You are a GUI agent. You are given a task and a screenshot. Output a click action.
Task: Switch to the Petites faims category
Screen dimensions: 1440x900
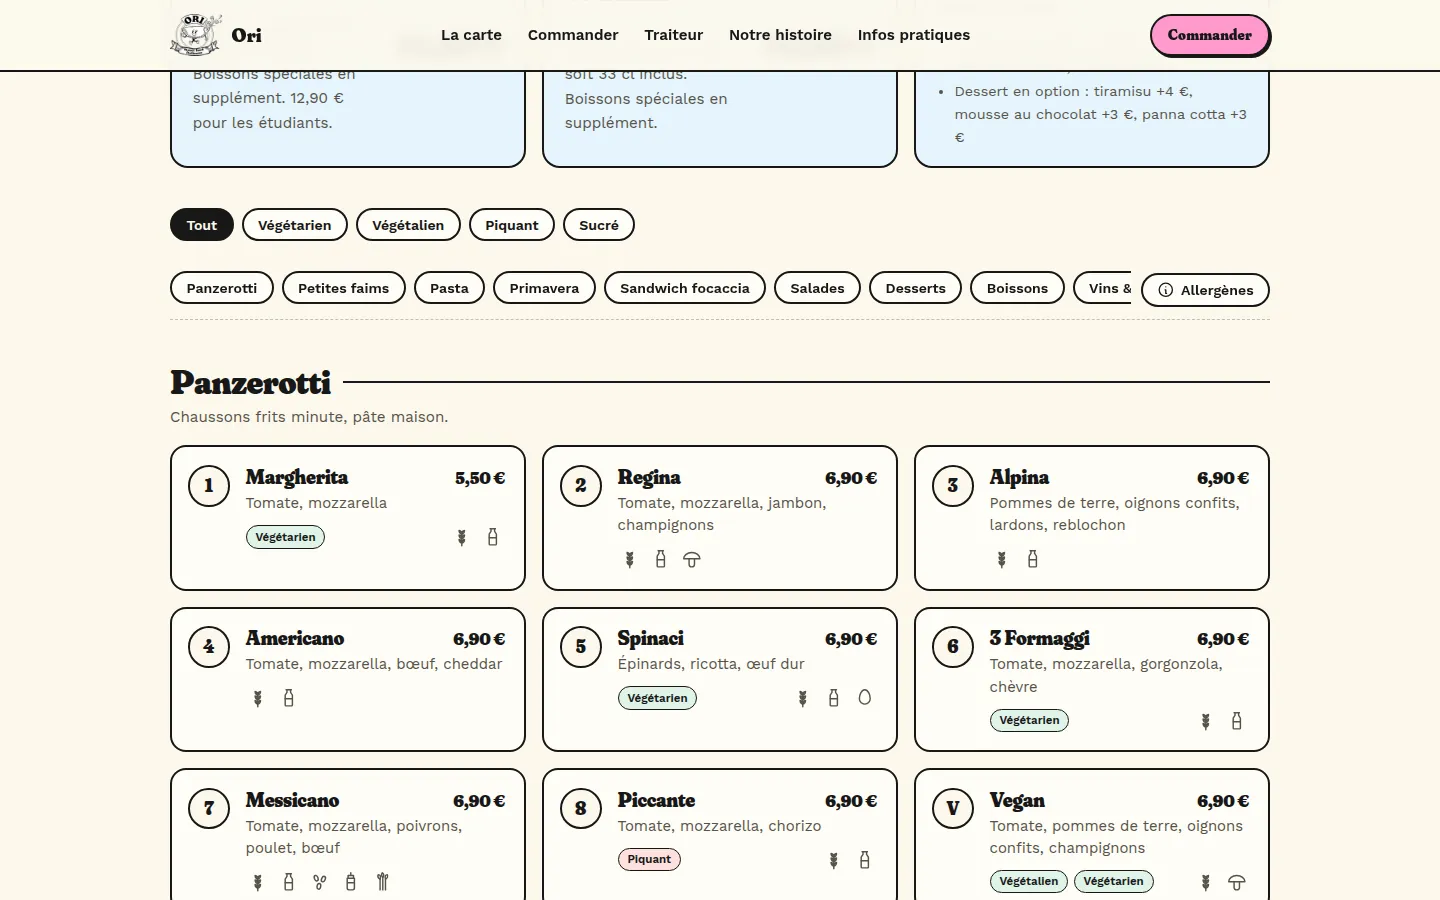point(344,288)
